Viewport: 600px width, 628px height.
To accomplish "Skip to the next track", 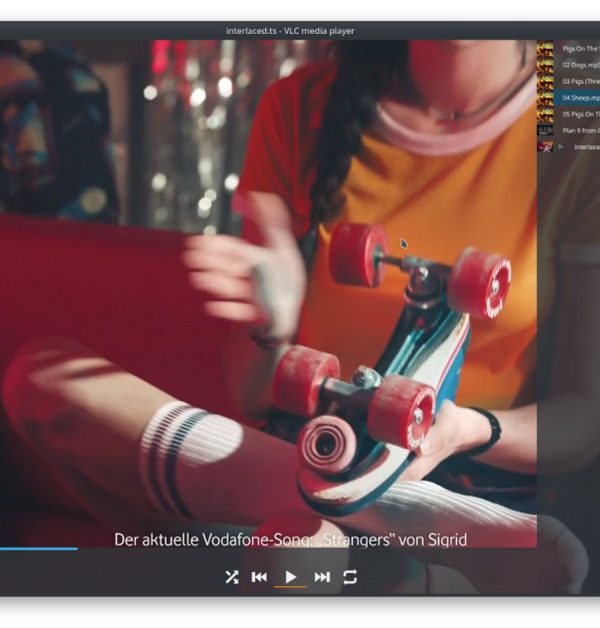I will (322, 577).
